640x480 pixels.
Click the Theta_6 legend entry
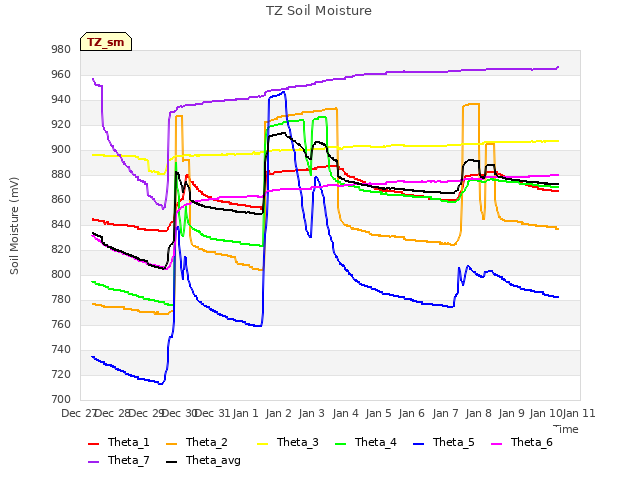(x=522, y=442)
